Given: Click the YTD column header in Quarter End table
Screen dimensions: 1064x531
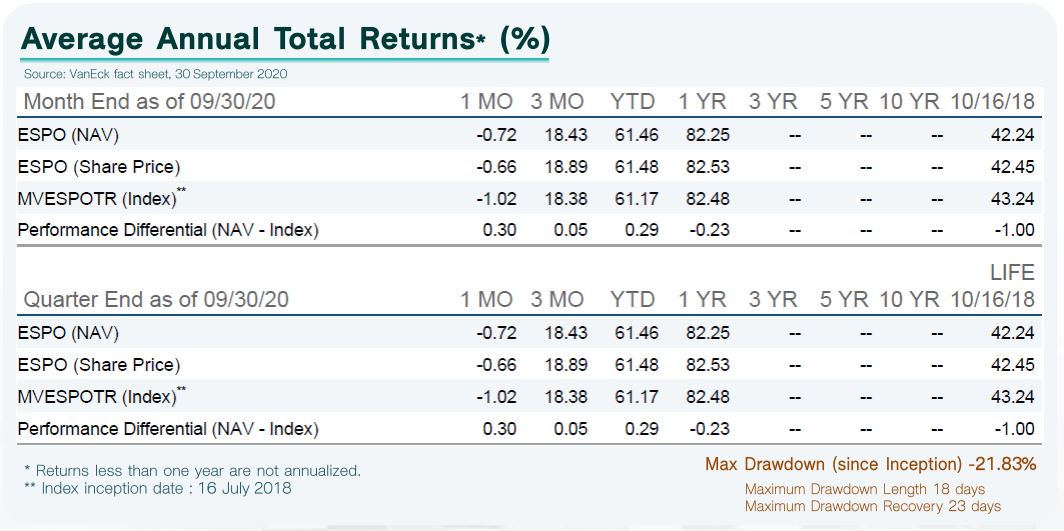Looking at the screenshot, I should point(632,299).
